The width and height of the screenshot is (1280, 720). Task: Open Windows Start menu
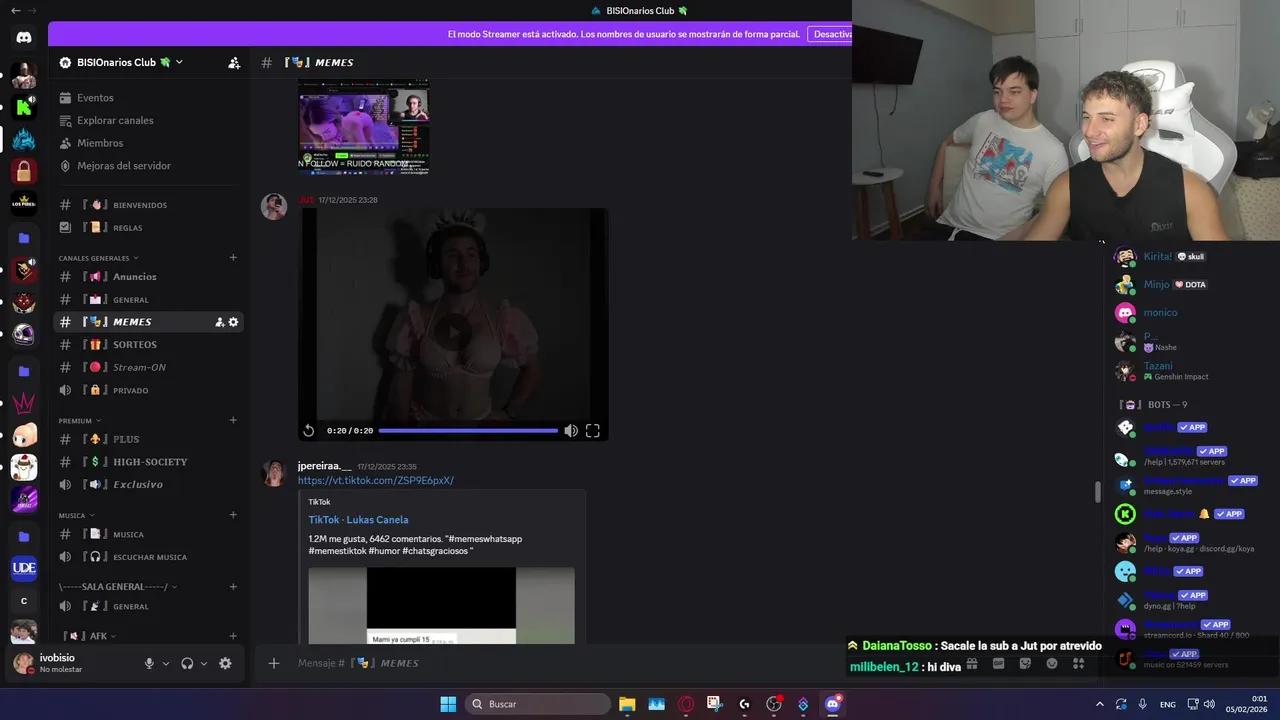tap(448, 704)
